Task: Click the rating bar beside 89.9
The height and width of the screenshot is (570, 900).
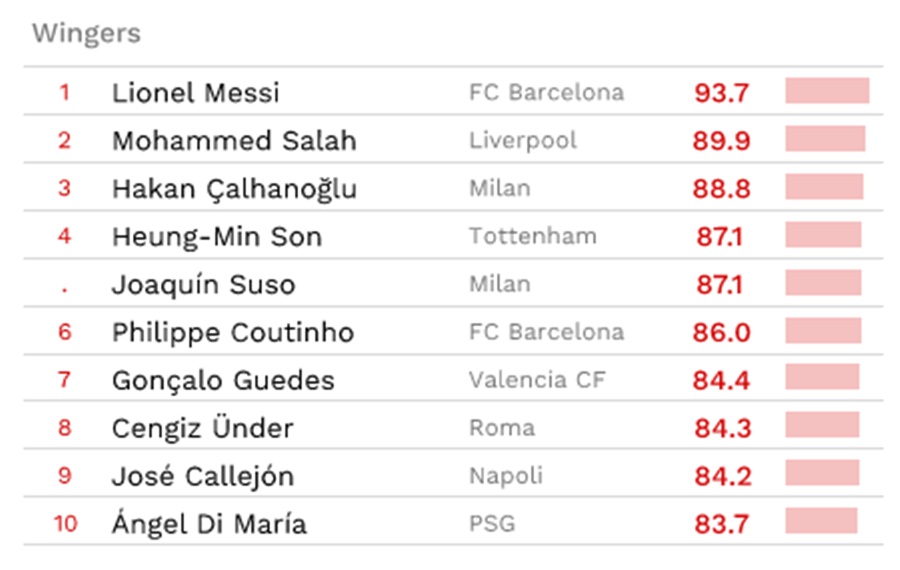Action: pyautogui.click(x=825, y=139)
